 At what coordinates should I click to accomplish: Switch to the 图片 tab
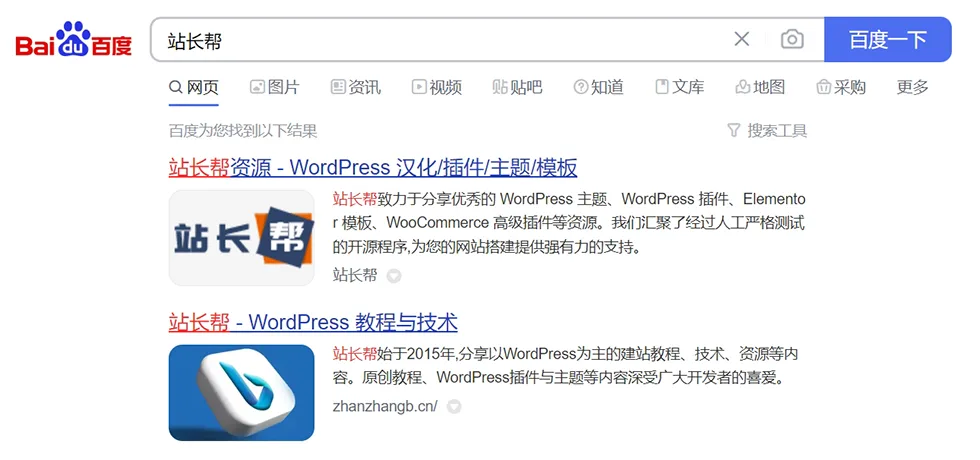click(x=274, y=87)
